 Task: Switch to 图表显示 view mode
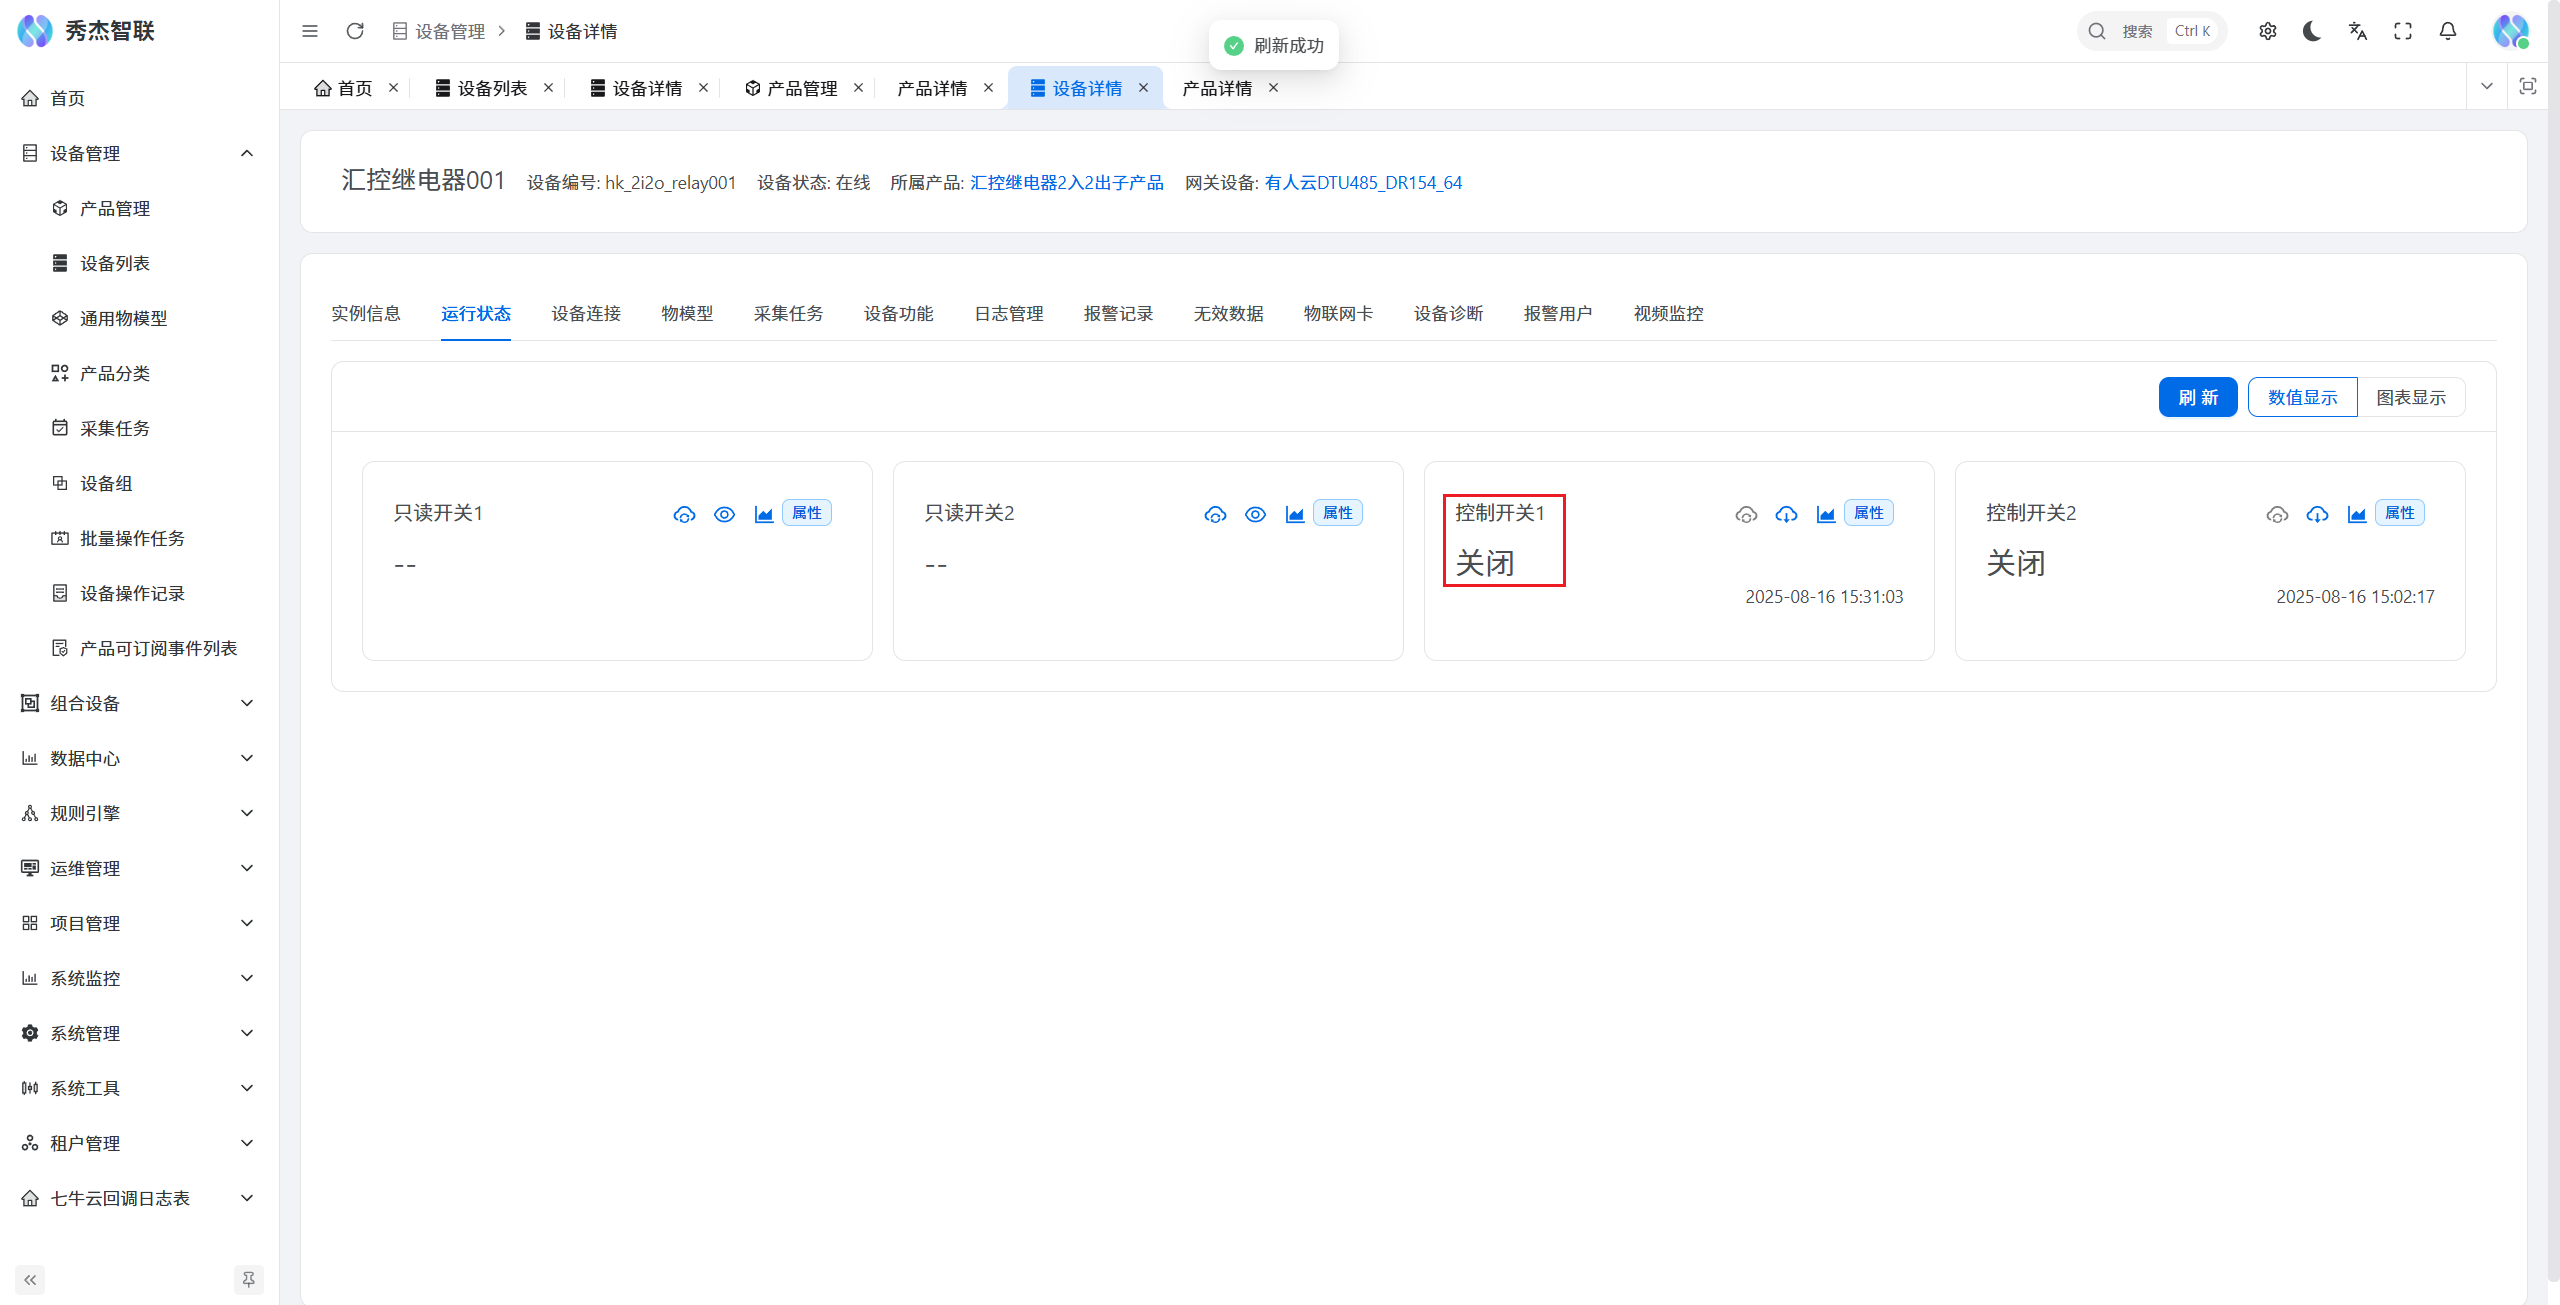tap(2410, 397)
